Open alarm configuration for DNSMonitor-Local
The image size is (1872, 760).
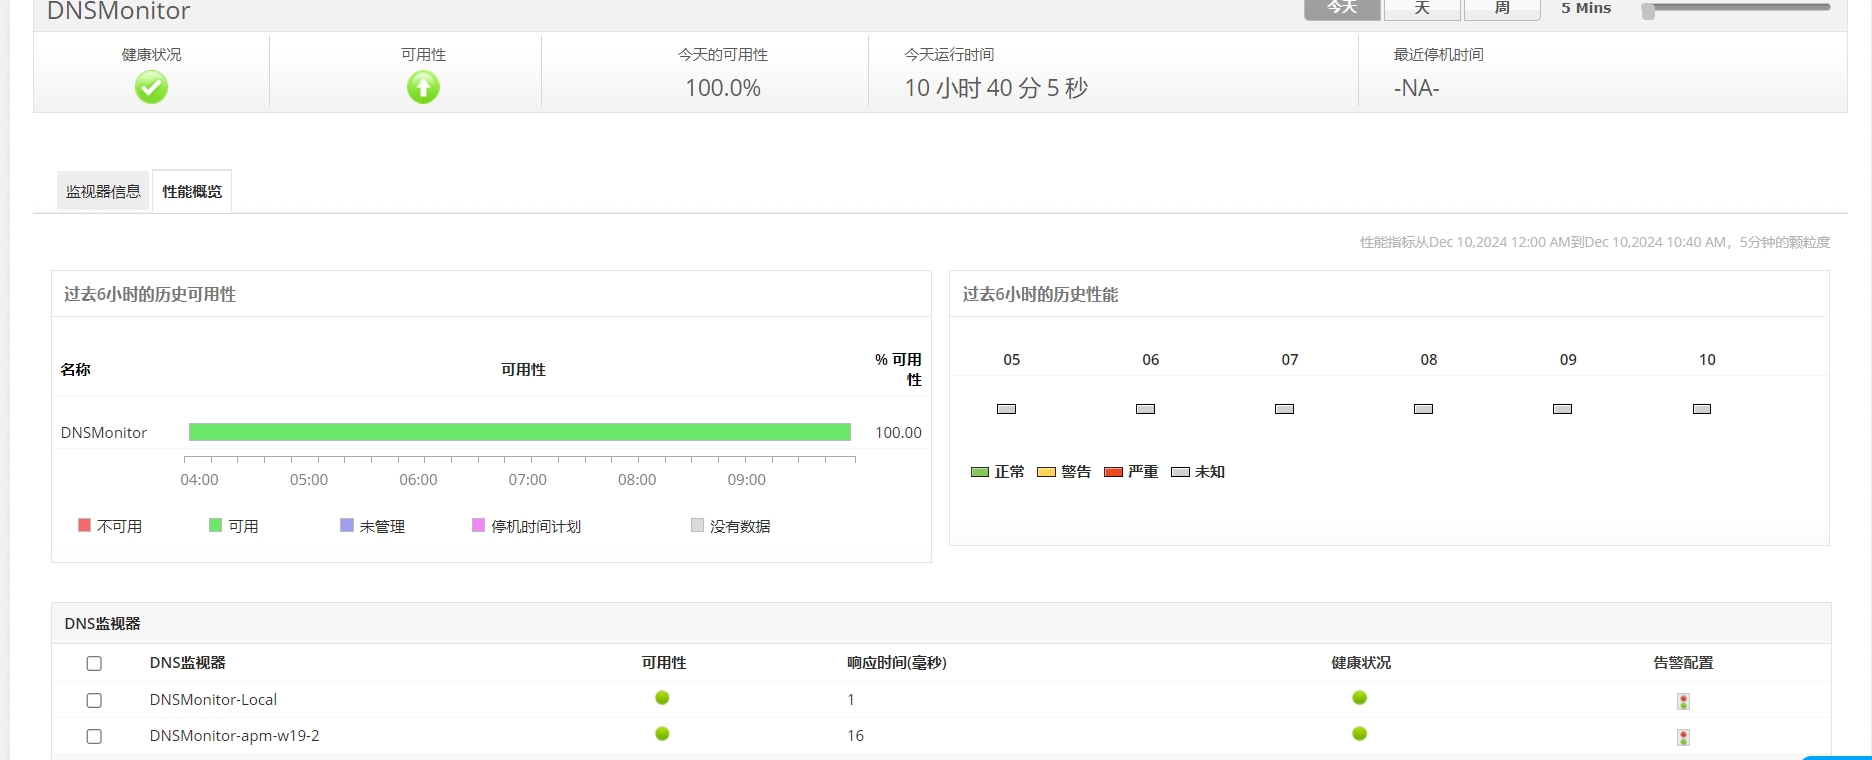[x=1684, y=701]
